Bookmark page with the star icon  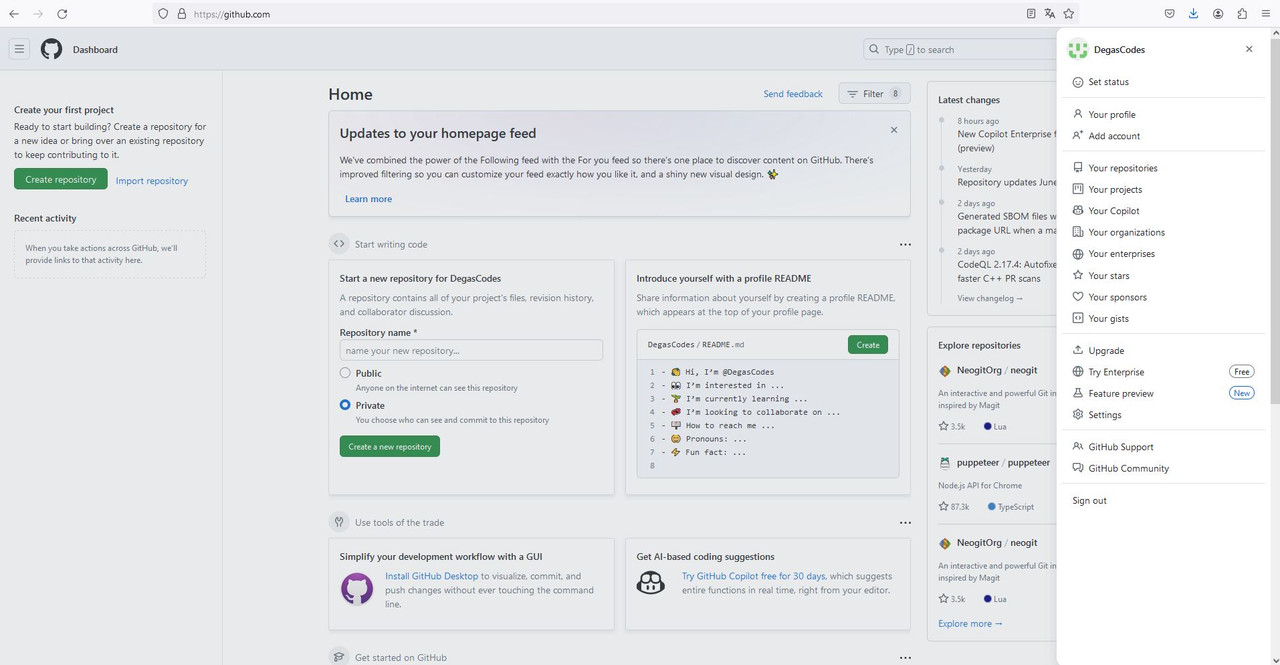pyautogui.click(x=1069, y=14)
